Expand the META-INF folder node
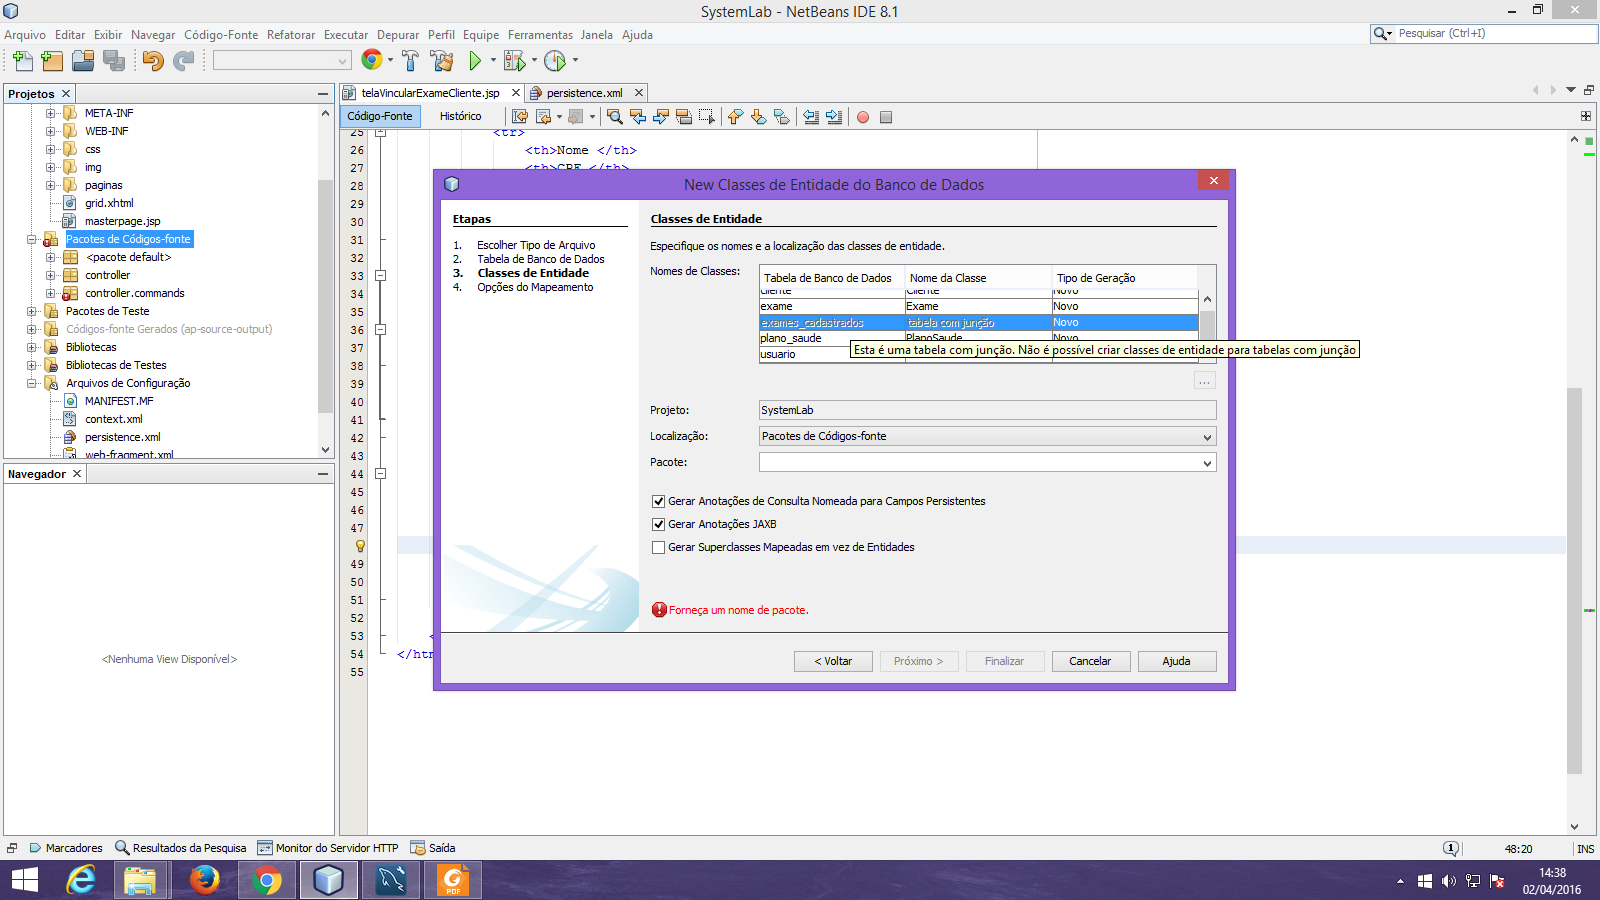The height and width of the screenshot is (900, 1600). coord(50,113)
